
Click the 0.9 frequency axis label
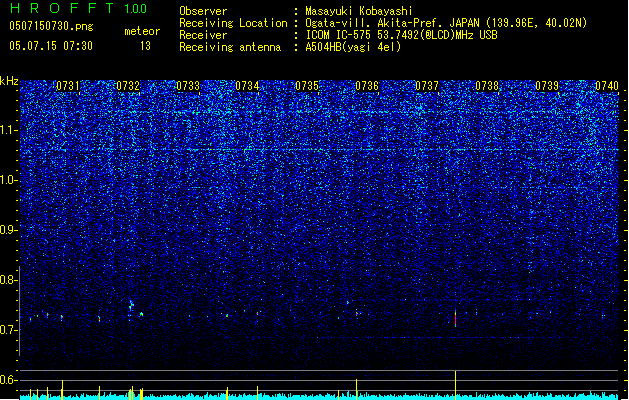pyautogui.click(x=9, y=230)
